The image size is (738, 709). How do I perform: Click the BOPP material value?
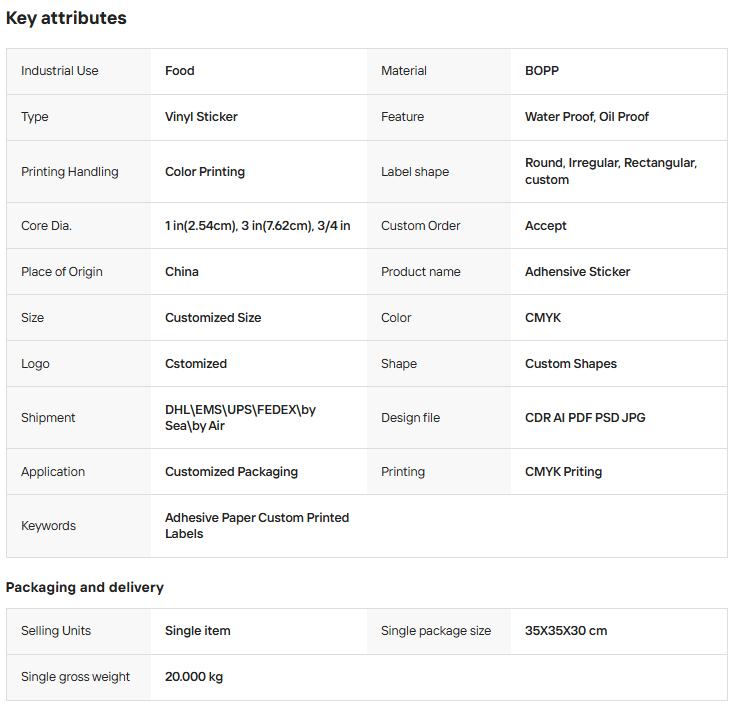(542, 71)
